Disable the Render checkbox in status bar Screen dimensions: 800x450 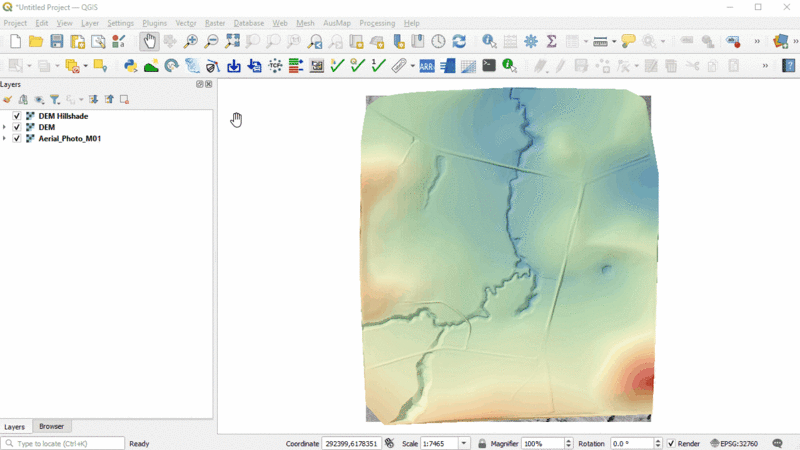(671, 443)
